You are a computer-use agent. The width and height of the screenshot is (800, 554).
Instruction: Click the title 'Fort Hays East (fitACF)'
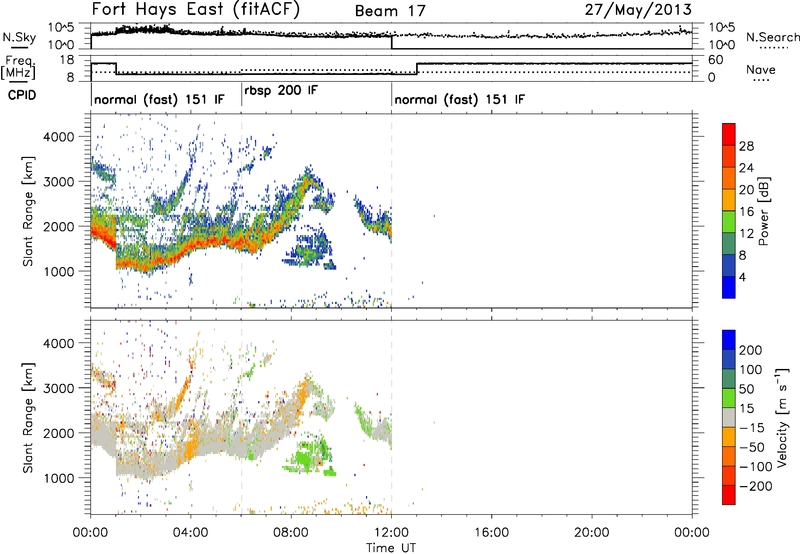(195, 10)
